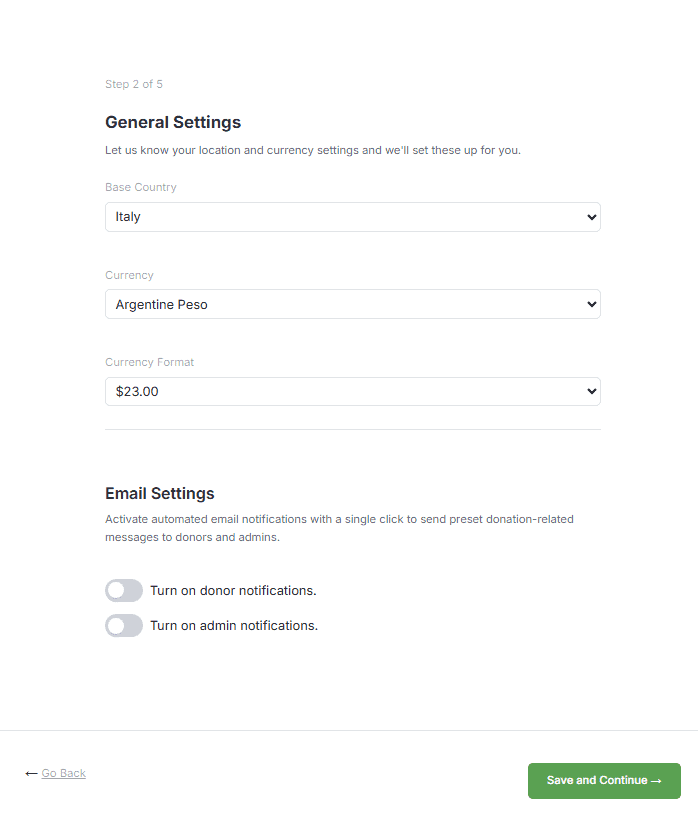
Task: Click the Turn on admin notifications label
Action: [x=234, y=625]
